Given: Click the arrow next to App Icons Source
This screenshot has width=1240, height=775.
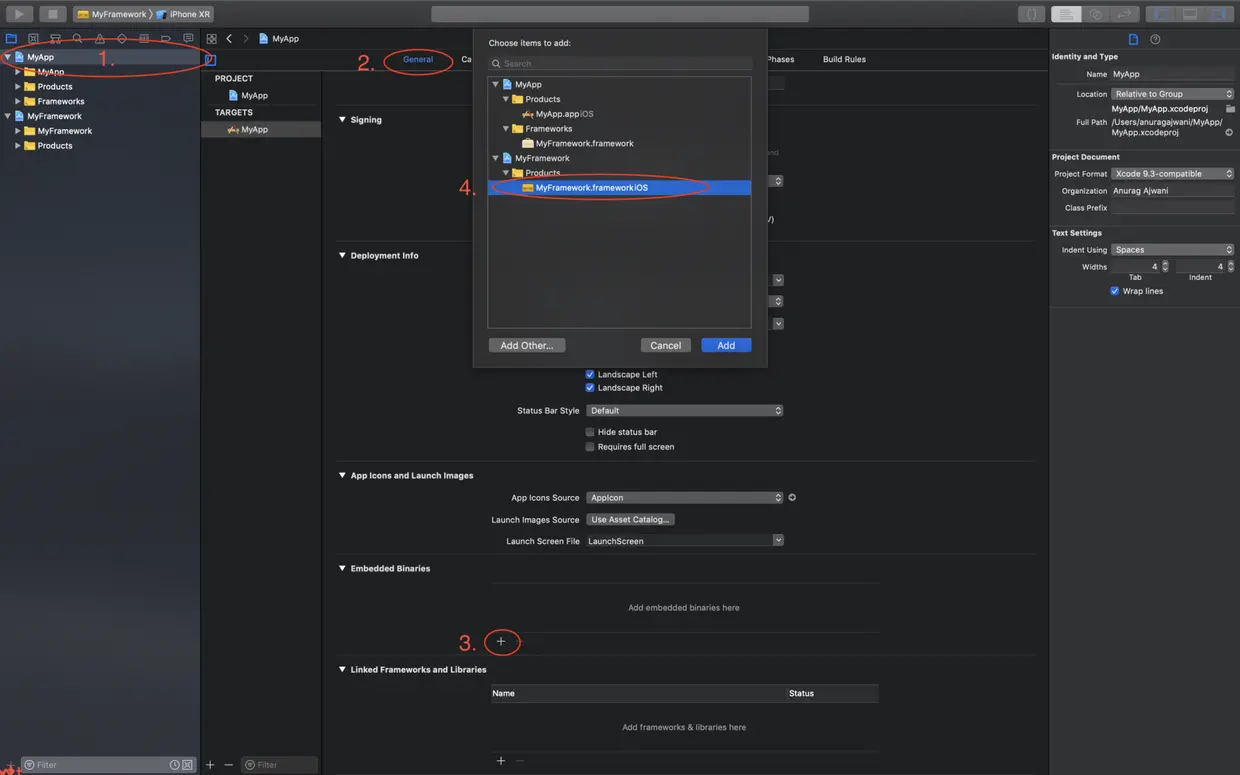Looking at the screenshot, I should click(792, 497).
